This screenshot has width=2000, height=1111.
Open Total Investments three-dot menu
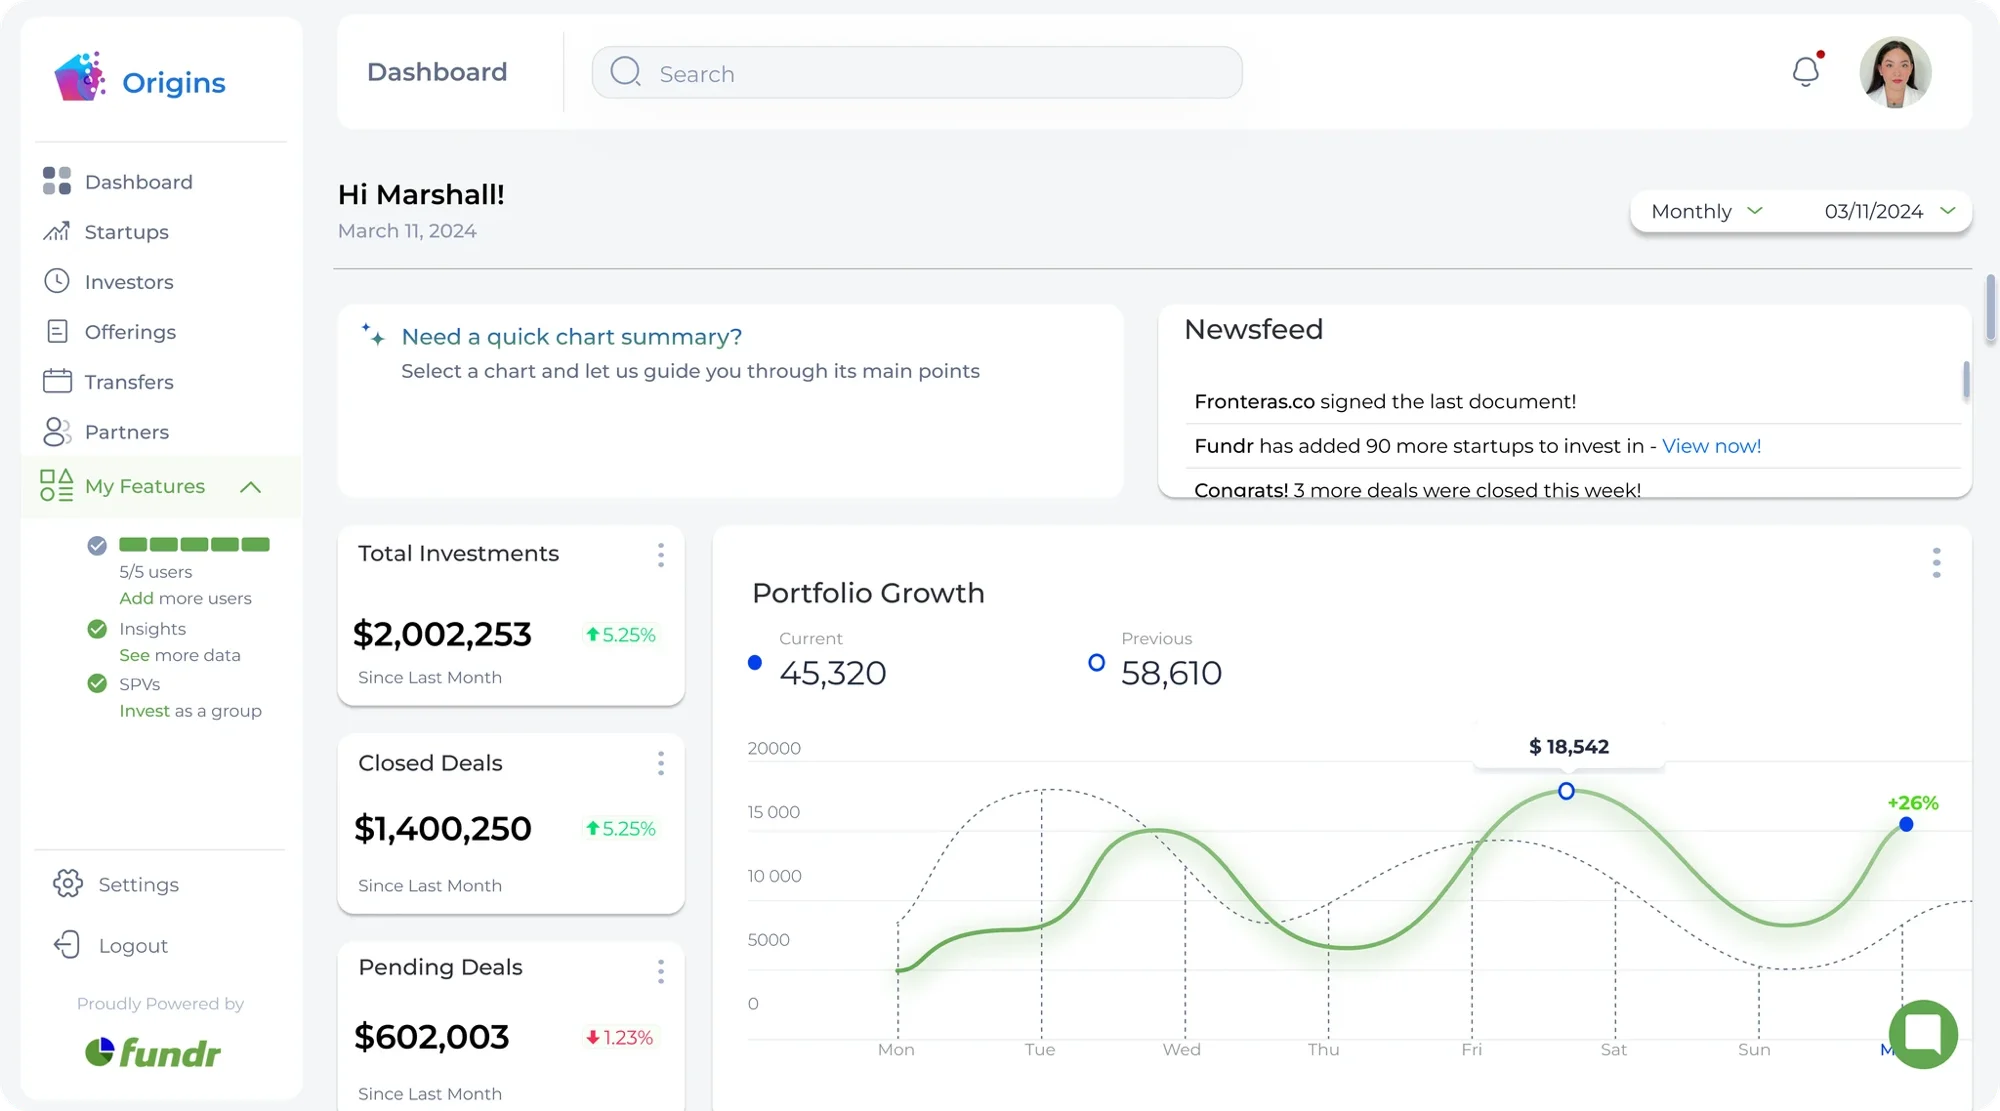pyautogui.click(x=661, y=555)
